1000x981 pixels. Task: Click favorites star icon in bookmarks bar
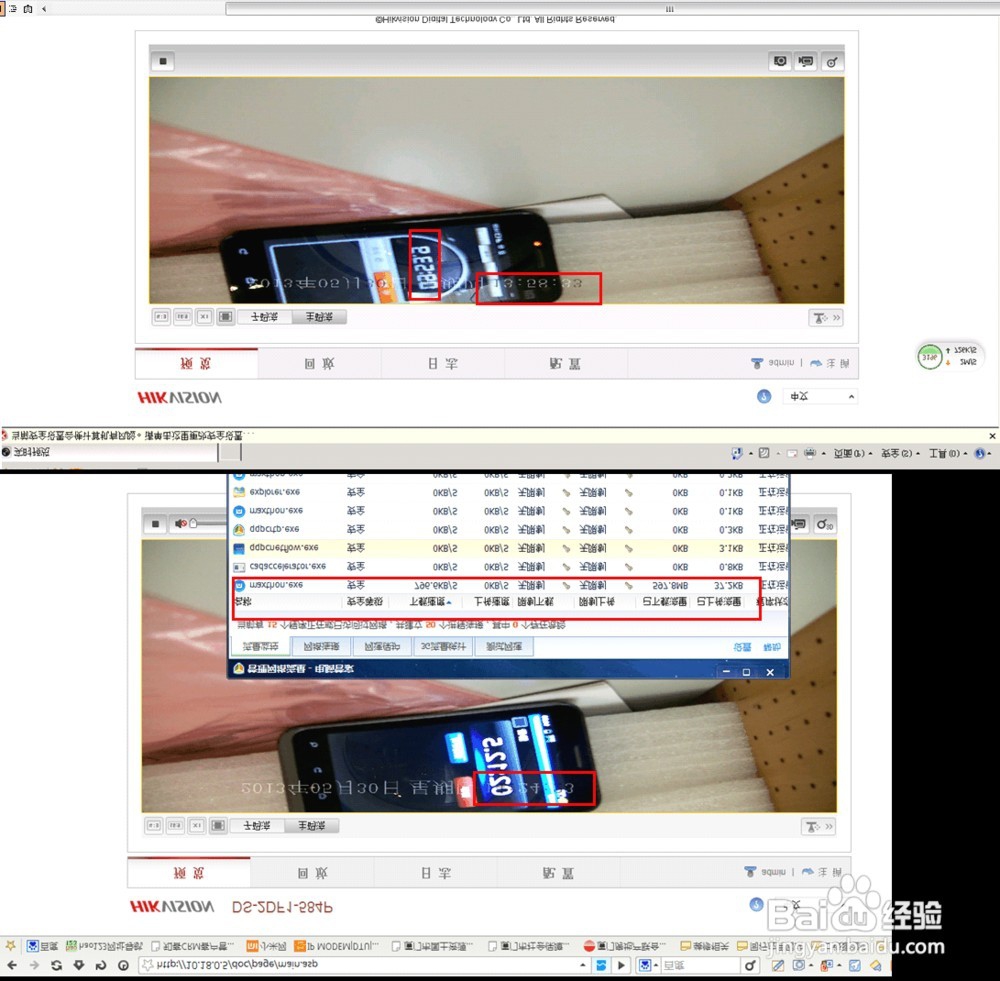tap(10, 946)
